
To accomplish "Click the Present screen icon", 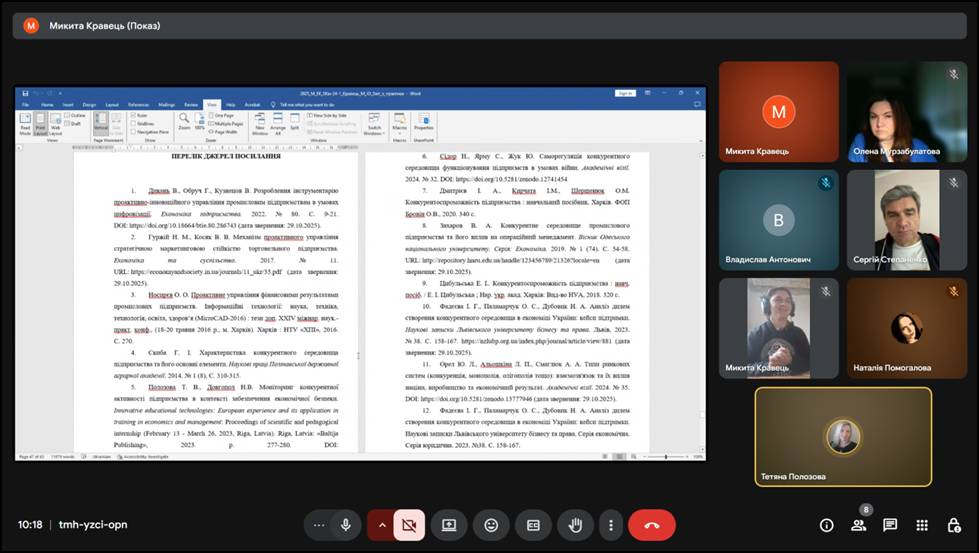I will point(449,525).
